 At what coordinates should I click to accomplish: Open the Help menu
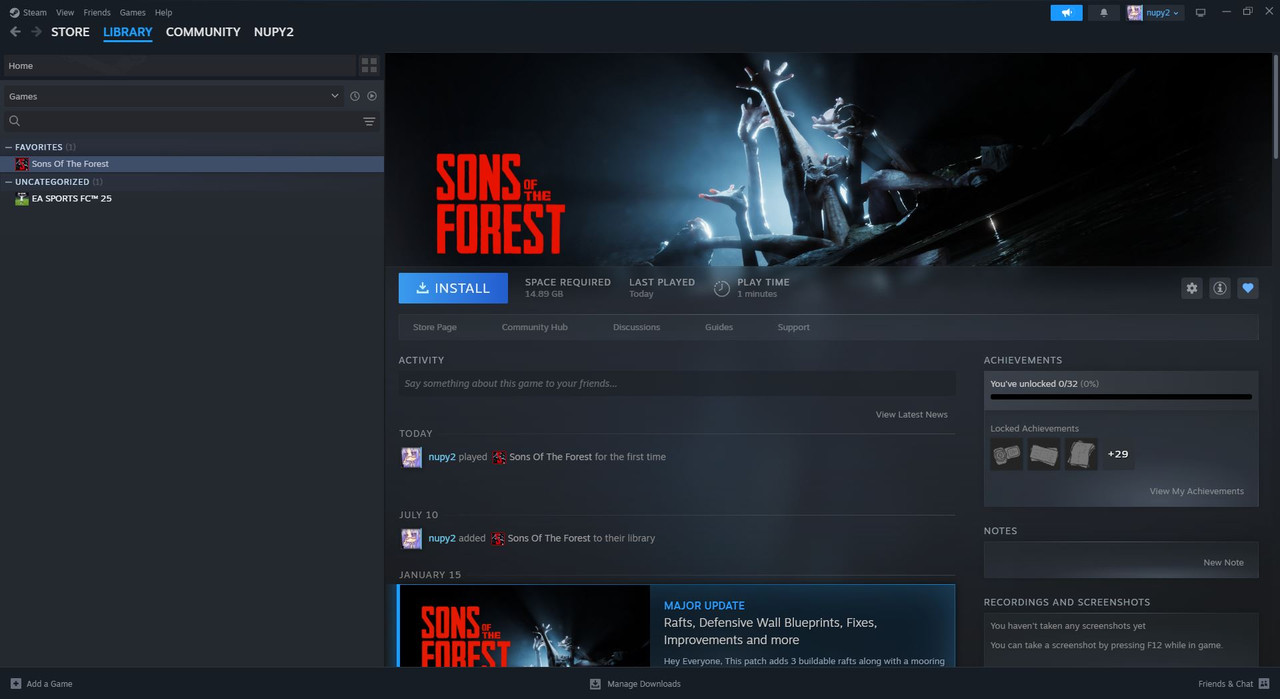tap(164, 12)
